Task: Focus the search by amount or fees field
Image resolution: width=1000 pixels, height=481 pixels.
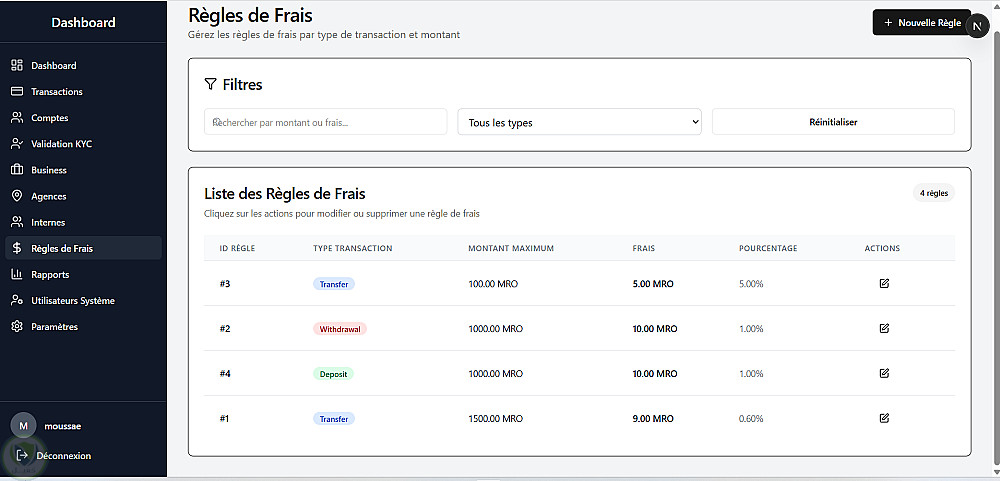Action: 326,122
